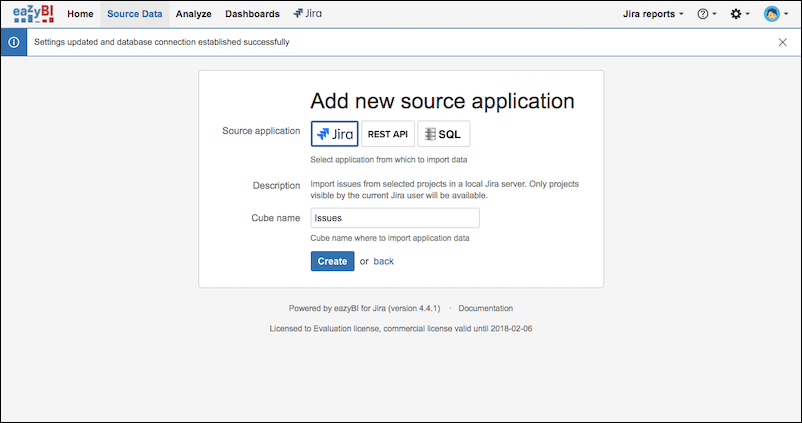The width and height of the screenshot is (802, 423).
Task: Open the Jira link in navigation bar
Action: click(x=307, y=14)
